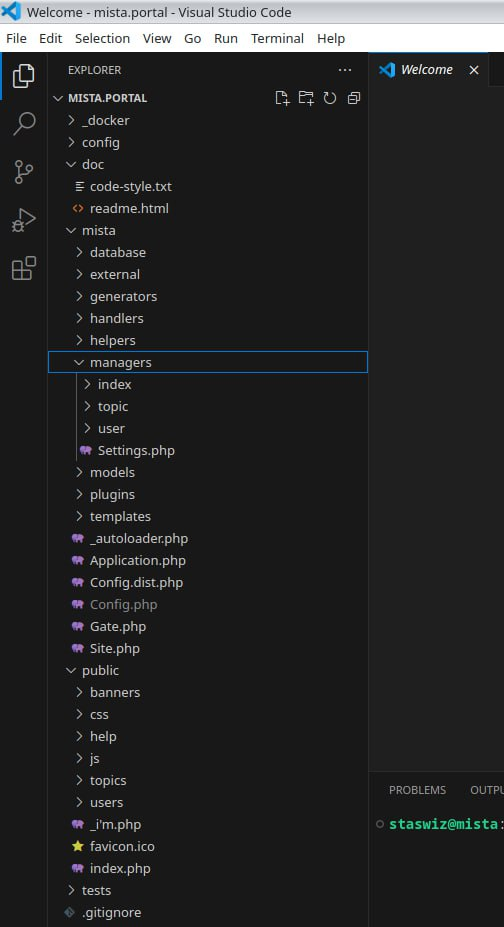Open the Help menu
The image size is (504, 927).
331,38
